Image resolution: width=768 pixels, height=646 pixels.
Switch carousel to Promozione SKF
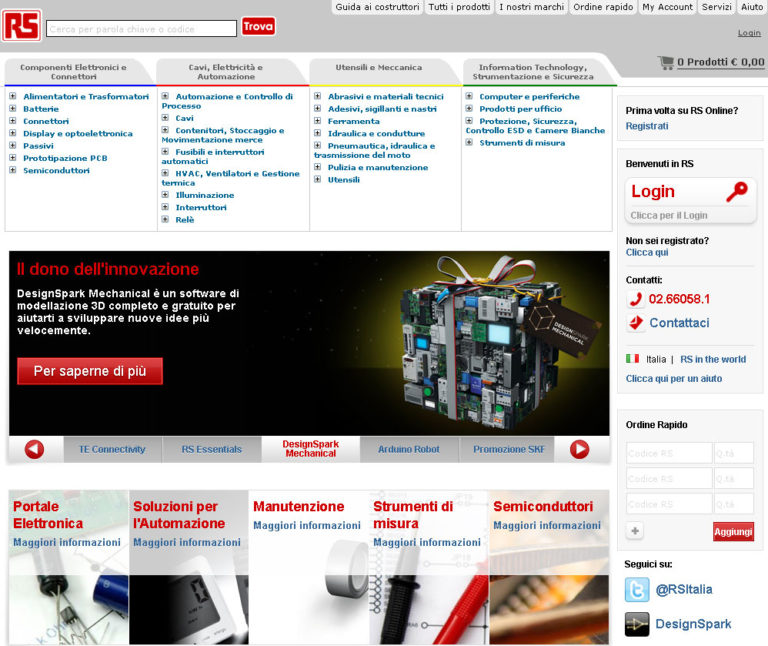coord(508,449)
